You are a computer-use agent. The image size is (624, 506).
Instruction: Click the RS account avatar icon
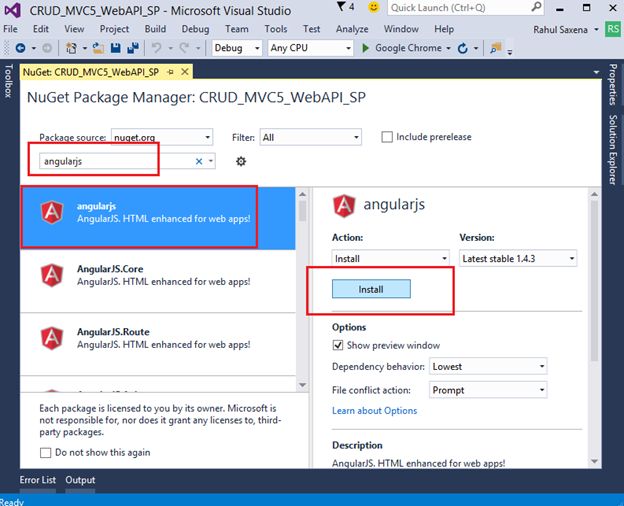(612, 29)
